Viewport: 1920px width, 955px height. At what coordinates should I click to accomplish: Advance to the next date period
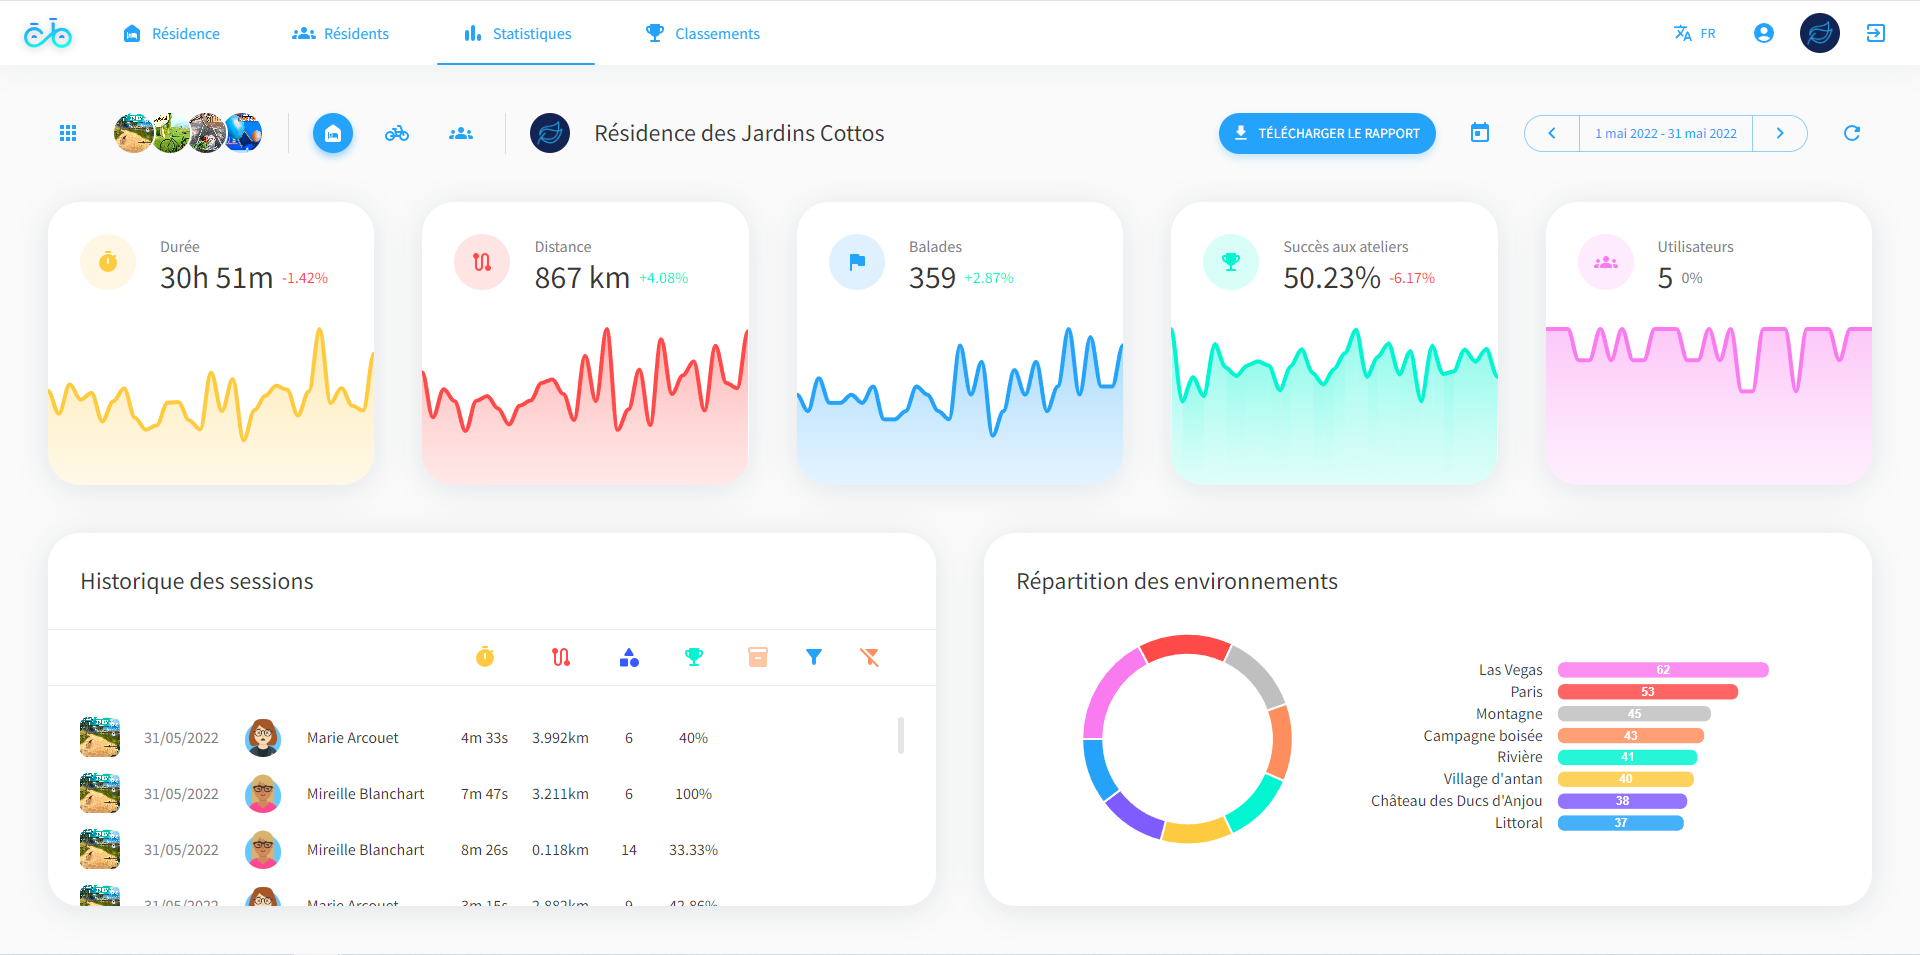1779,133
